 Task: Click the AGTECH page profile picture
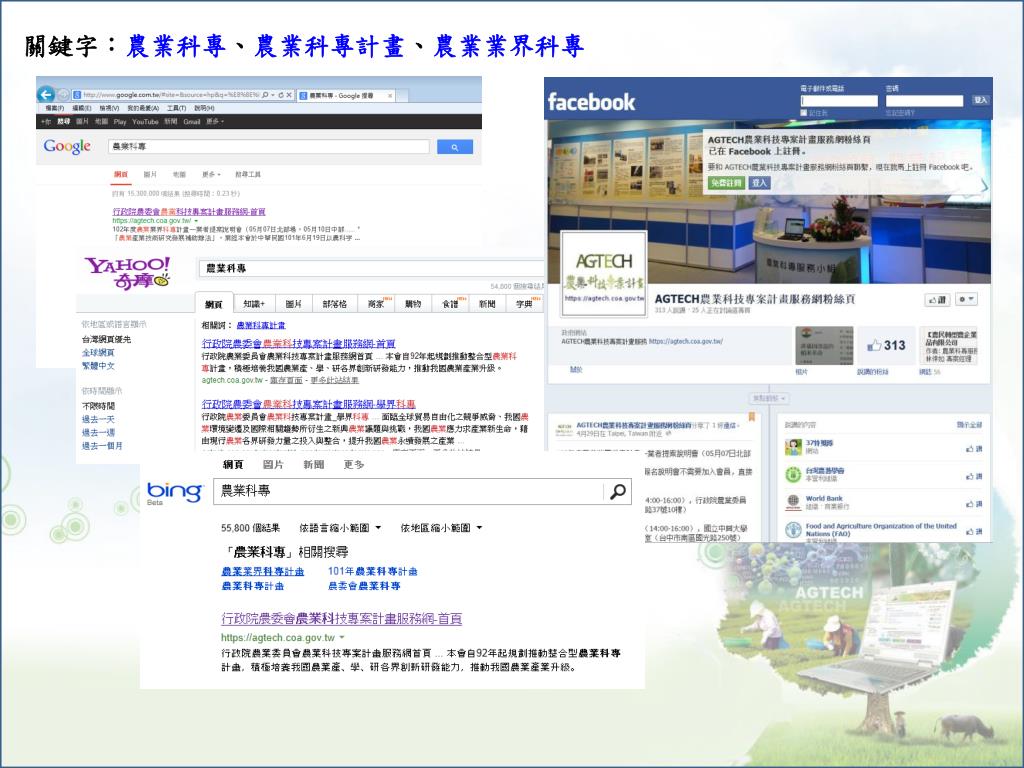coord(604,274)
